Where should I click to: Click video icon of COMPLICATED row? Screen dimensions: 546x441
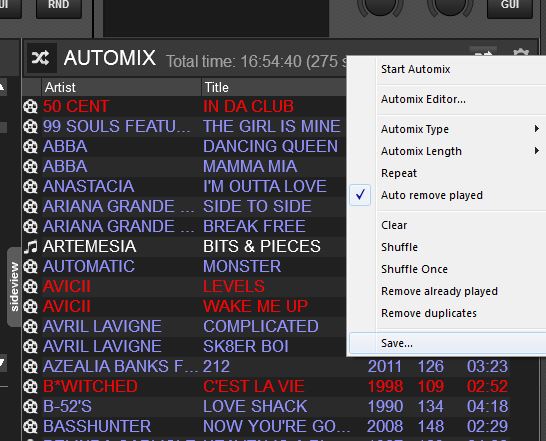pyautogui.click(x=31, y=326)
